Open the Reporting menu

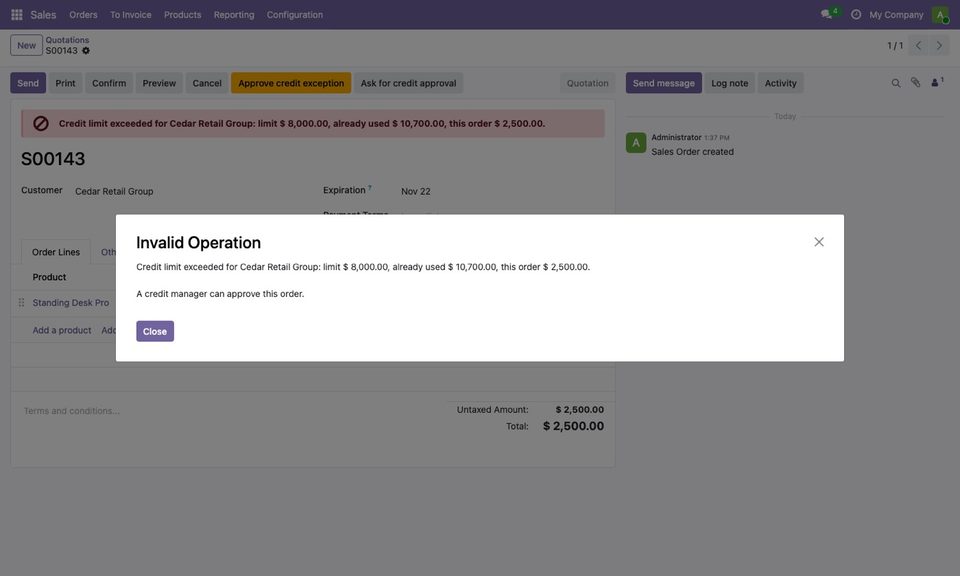234,15
